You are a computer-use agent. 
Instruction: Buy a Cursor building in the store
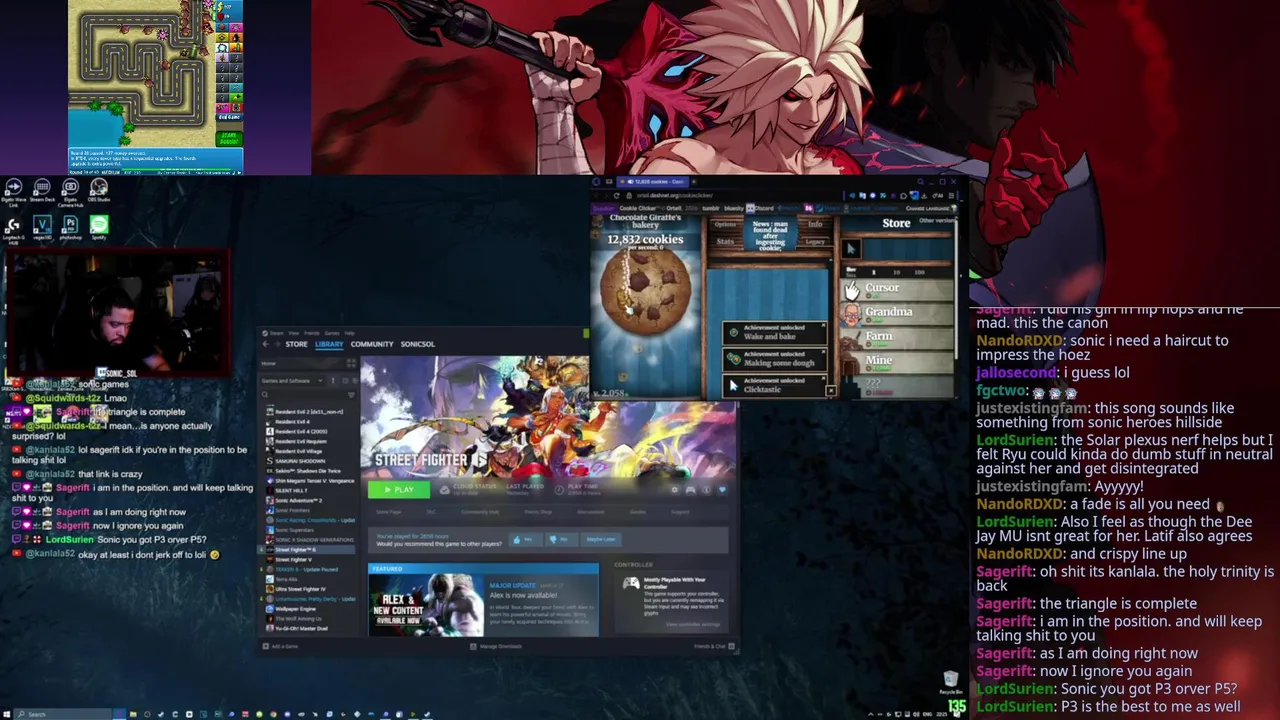896,288
